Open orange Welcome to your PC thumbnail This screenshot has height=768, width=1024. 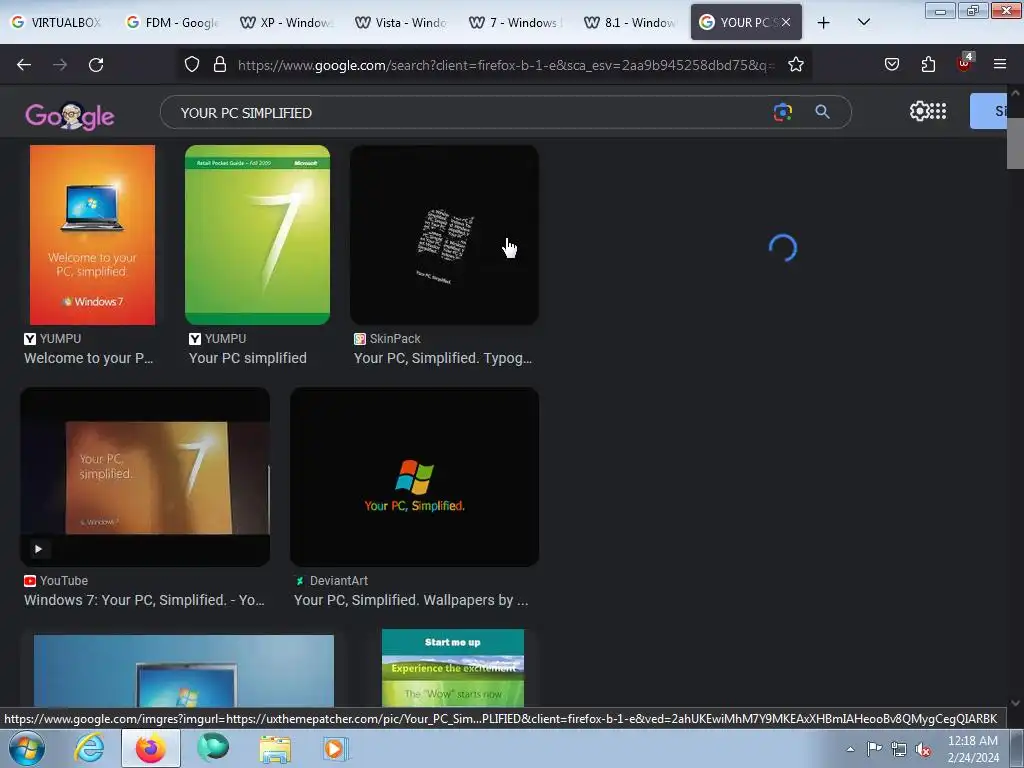tap(92, 235)
